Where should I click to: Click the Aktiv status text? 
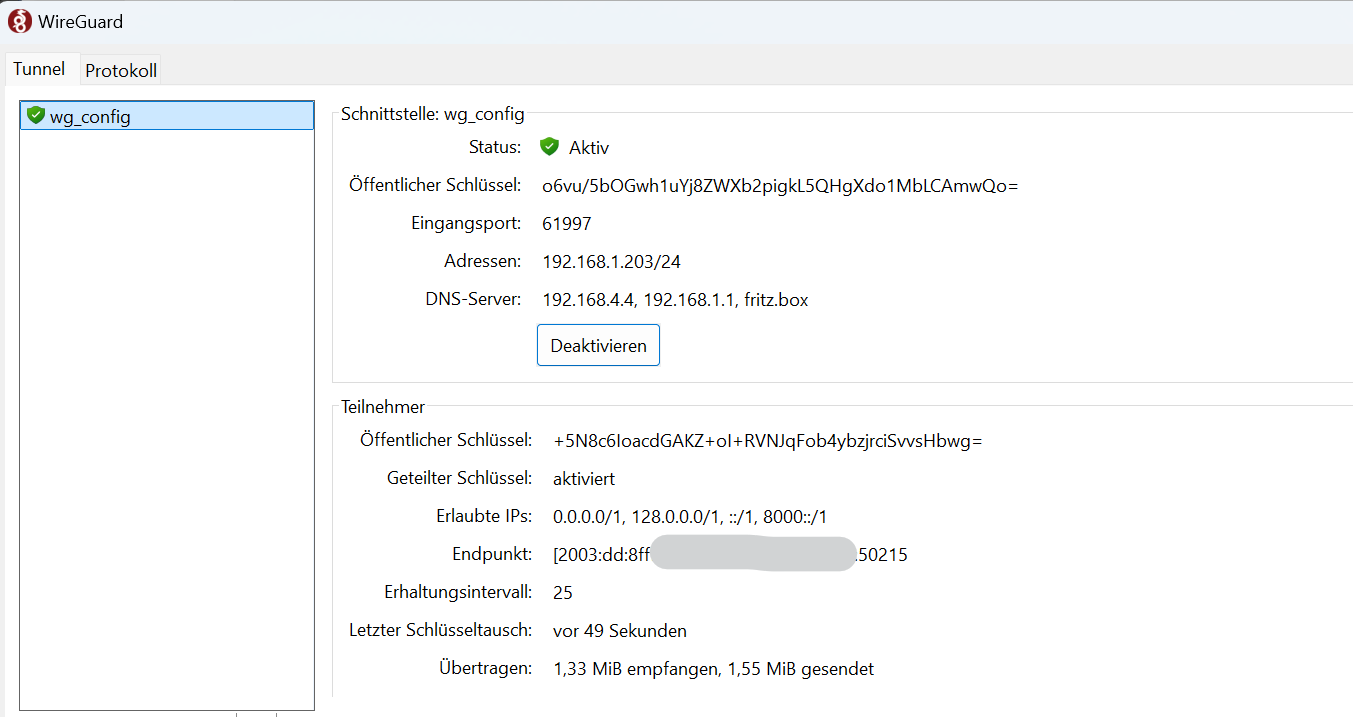[x=589, y=148]
